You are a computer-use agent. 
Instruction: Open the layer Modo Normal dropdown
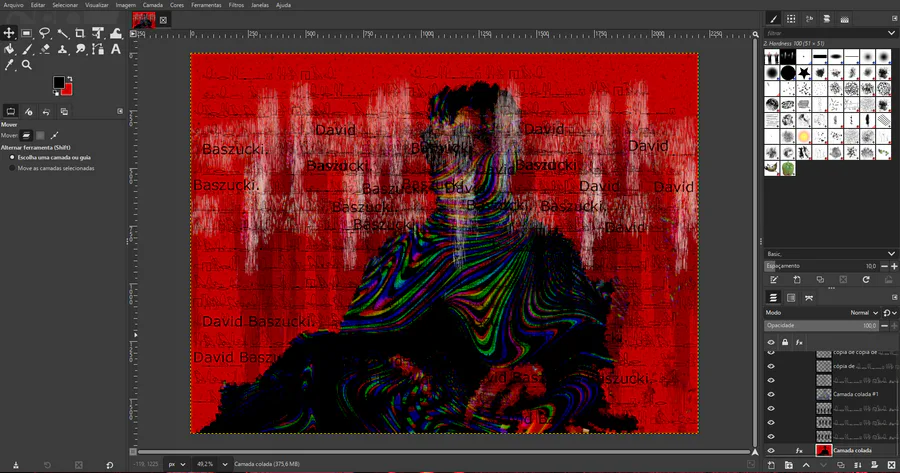[864, 313]
